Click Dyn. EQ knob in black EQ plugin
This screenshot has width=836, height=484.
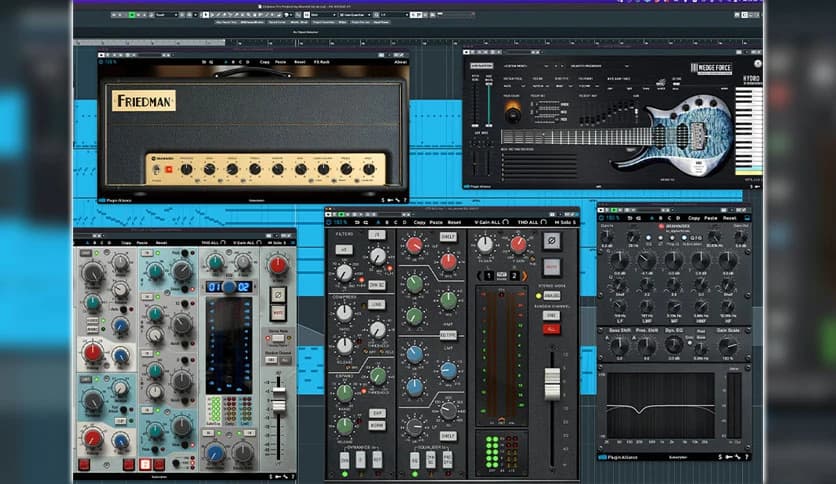[x=673, y=345]
